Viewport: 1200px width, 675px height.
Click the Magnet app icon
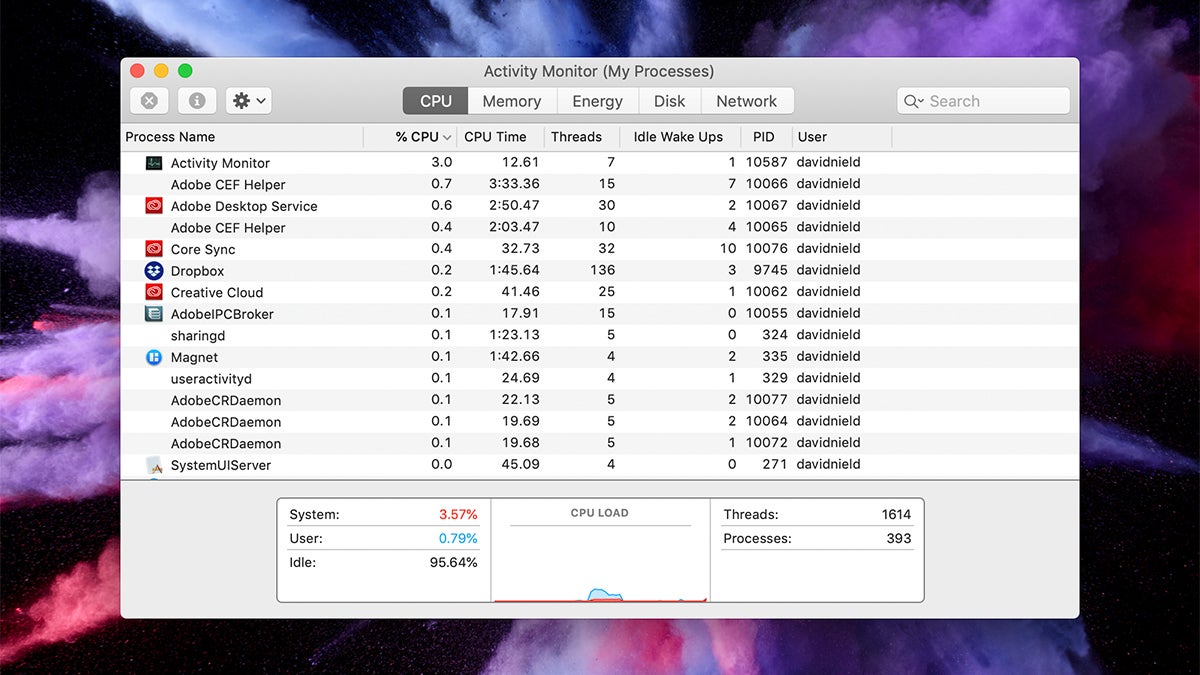152,357
